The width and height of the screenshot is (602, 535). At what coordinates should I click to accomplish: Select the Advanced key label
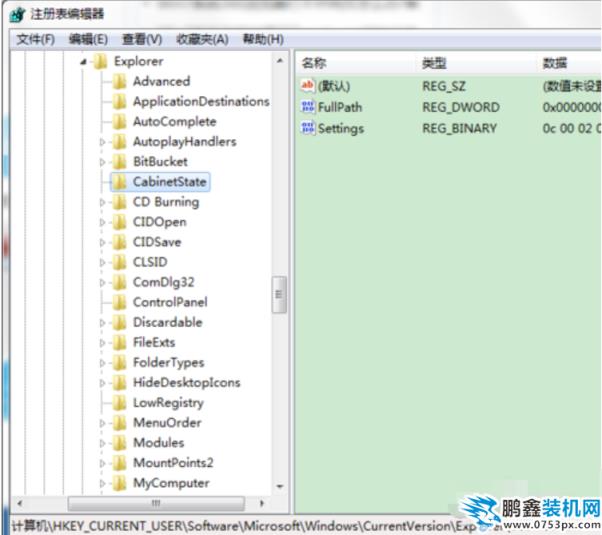[162, 81]
